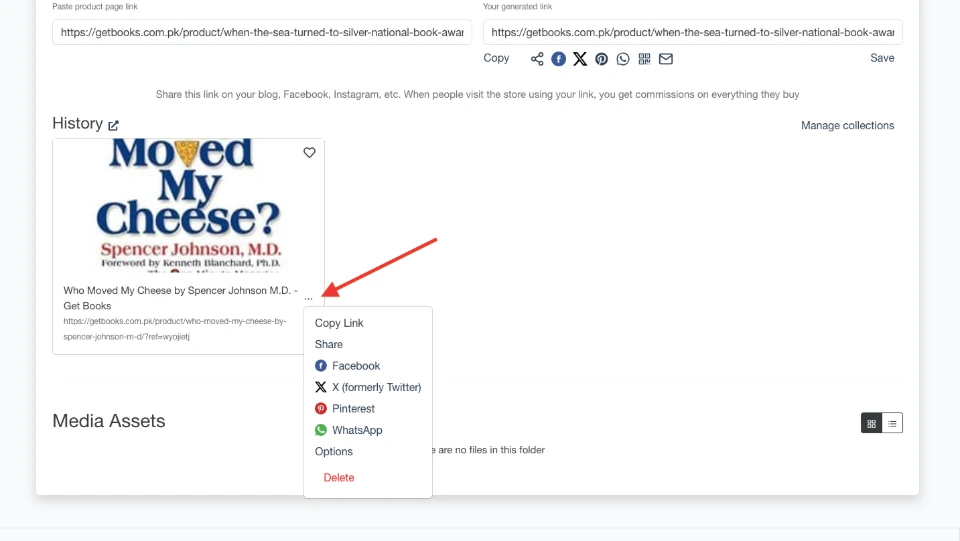Click the share icon below the generated link
The image size is (960, 541).
click(537, 59)
